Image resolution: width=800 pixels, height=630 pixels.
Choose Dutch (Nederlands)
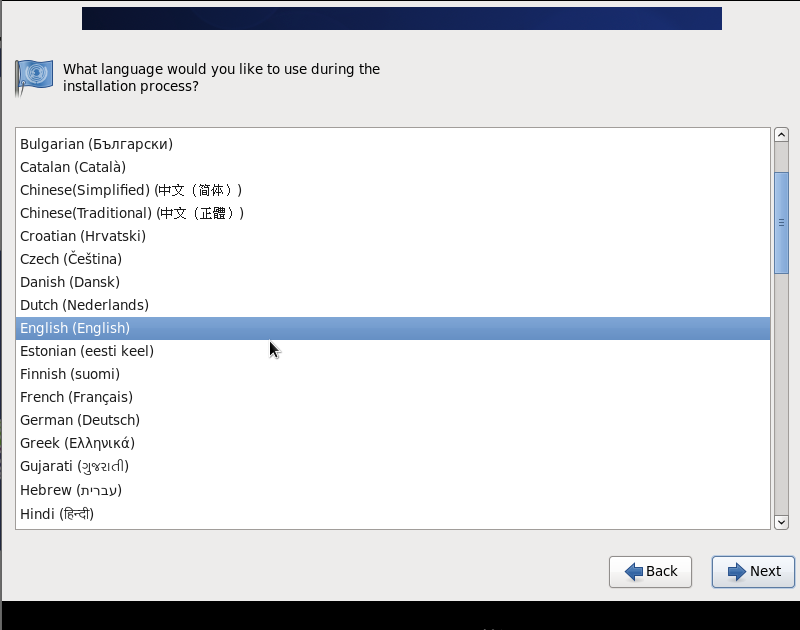pos(393,305)
